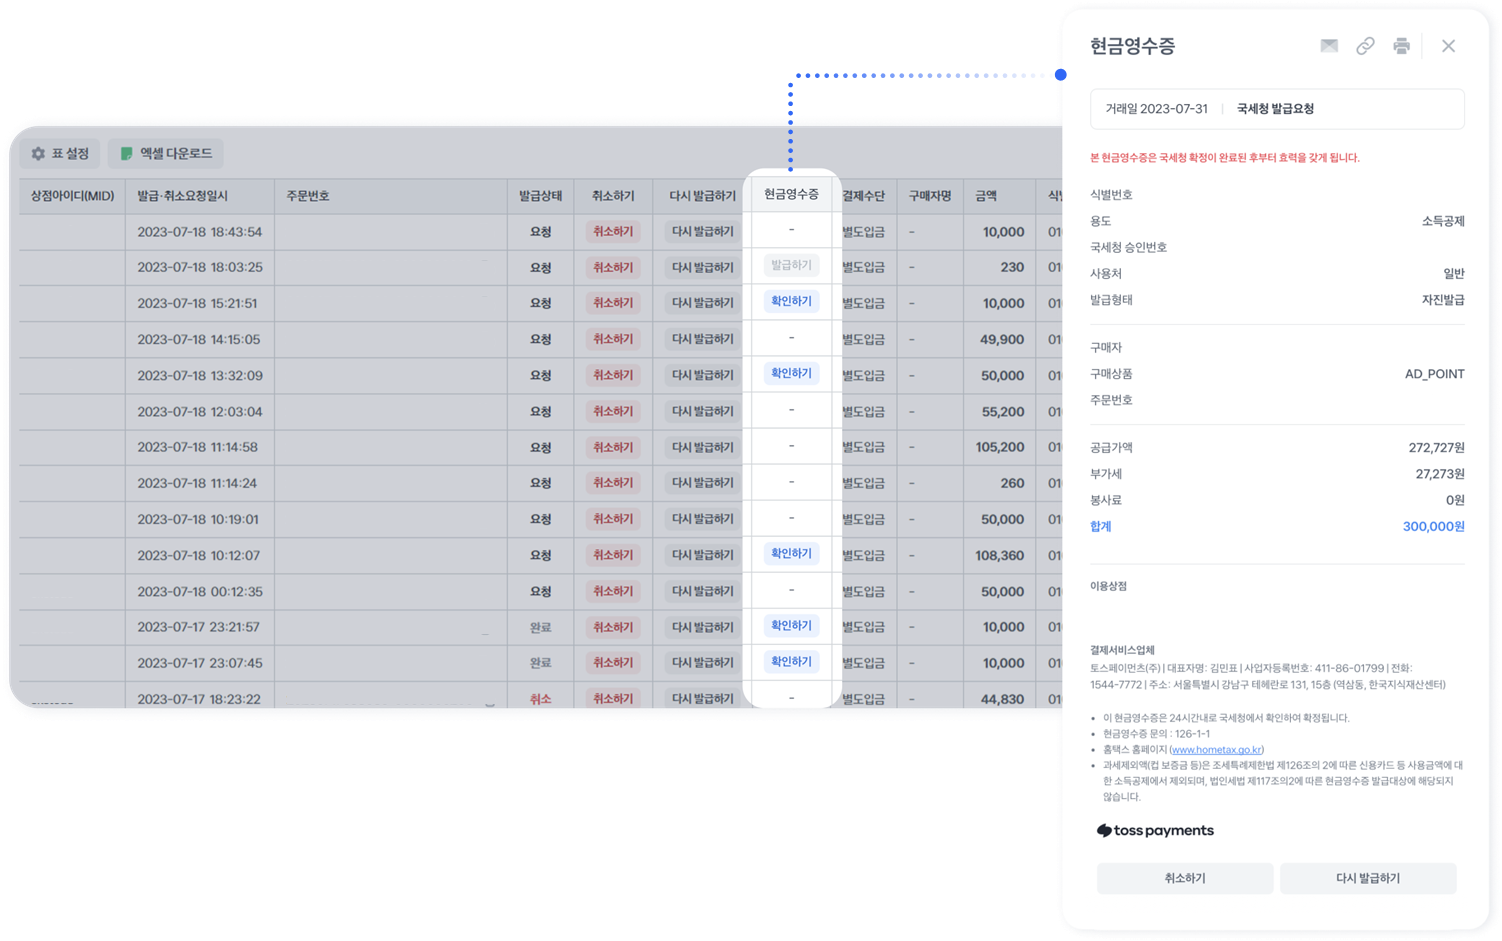Close the 현금영수증 panel with X icon
This screenshot has width=1502, height=941.
click(x=1448, y=46)
